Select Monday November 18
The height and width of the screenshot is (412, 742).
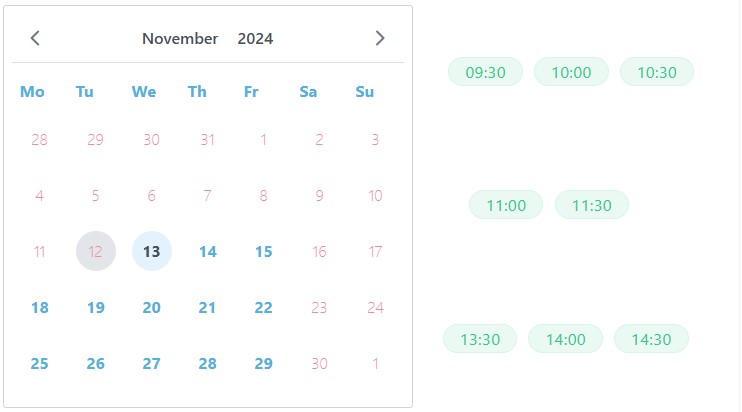coord(40,308)
